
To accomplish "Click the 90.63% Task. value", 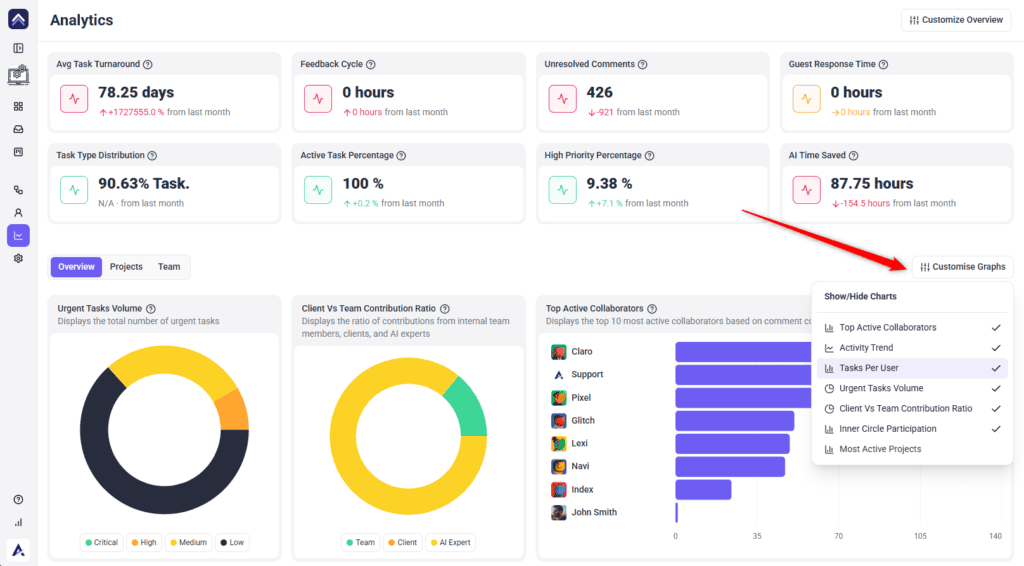I will click(x=144, y=184).
